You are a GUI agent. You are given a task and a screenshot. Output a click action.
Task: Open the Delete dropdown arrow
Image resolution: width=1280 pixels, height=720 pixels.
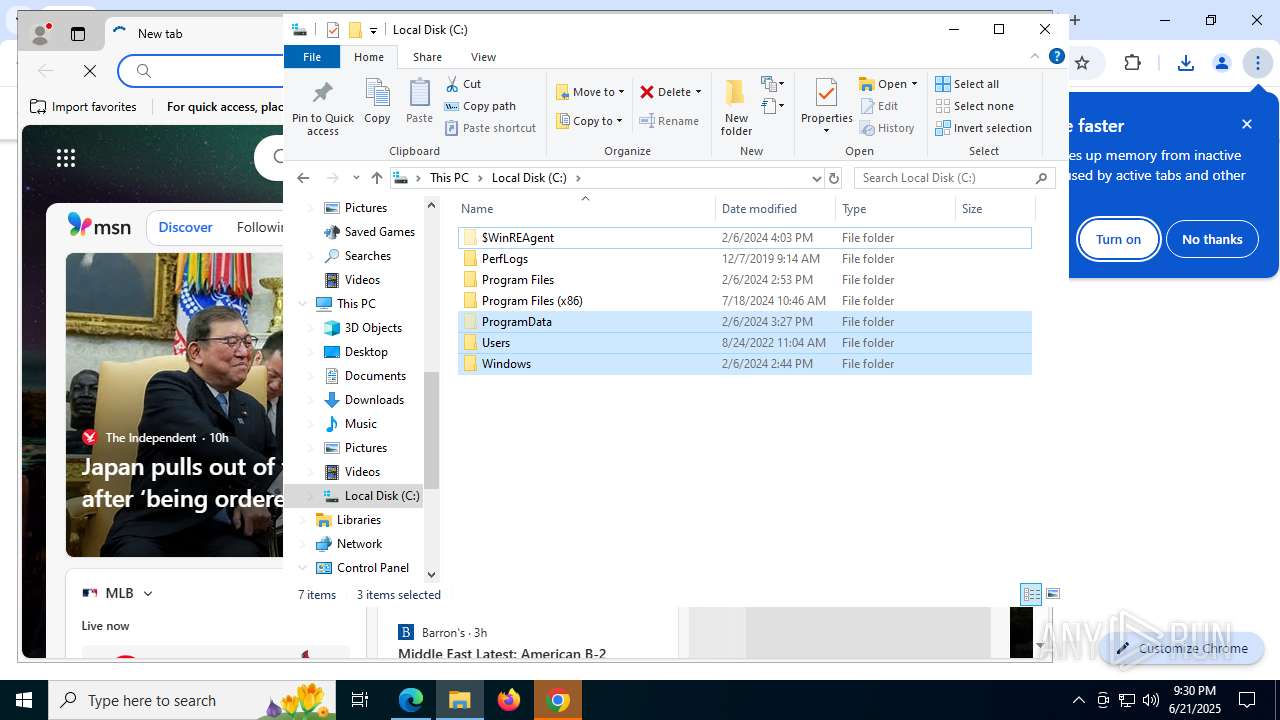pyautogui.click(x=698, y=92)
